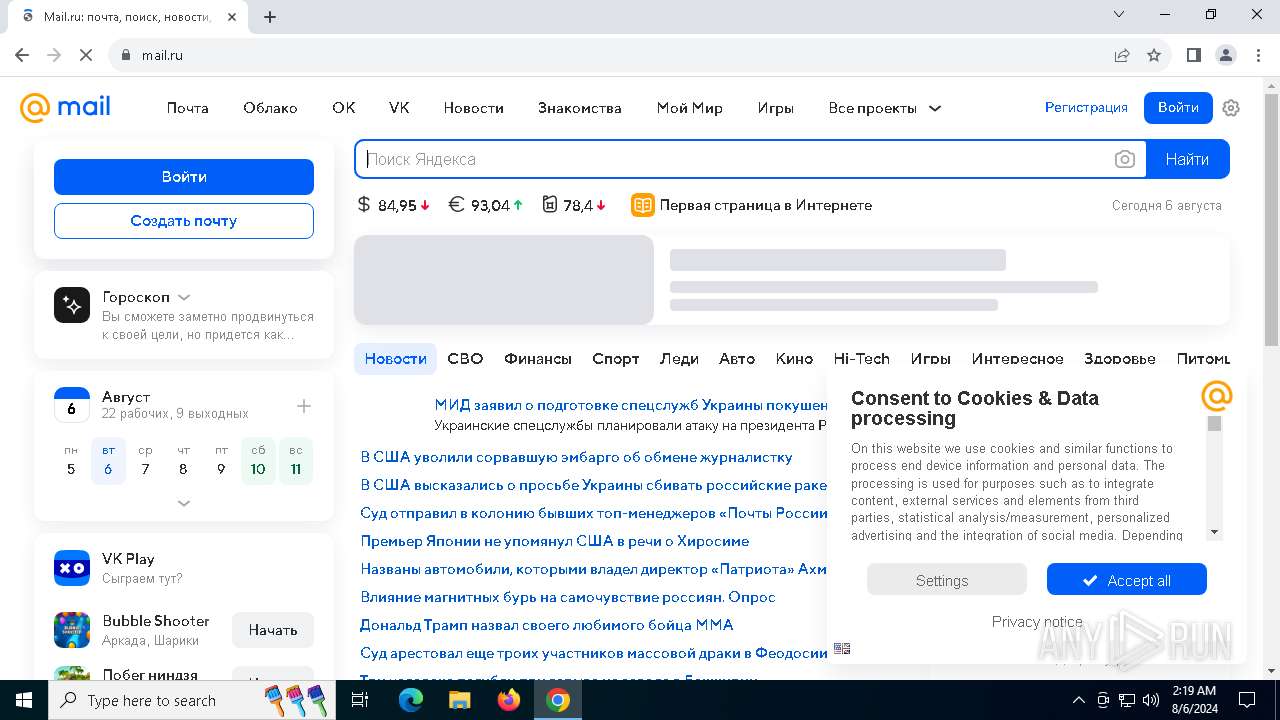Viewport: 1280px width, 720px height.
Task: Click the taskbar volume icon
Action: (1151, 700)
